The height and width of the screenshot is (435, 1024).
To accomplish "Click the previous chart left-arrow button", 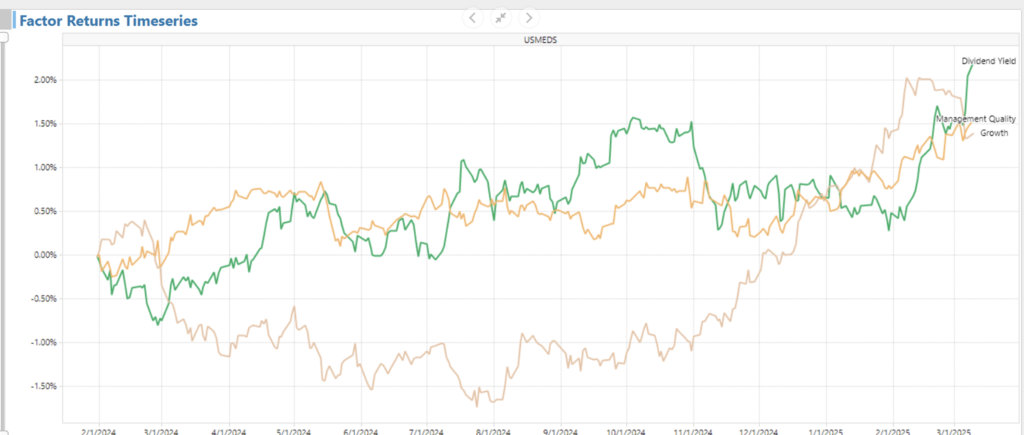I will click(x=473, y=17).
